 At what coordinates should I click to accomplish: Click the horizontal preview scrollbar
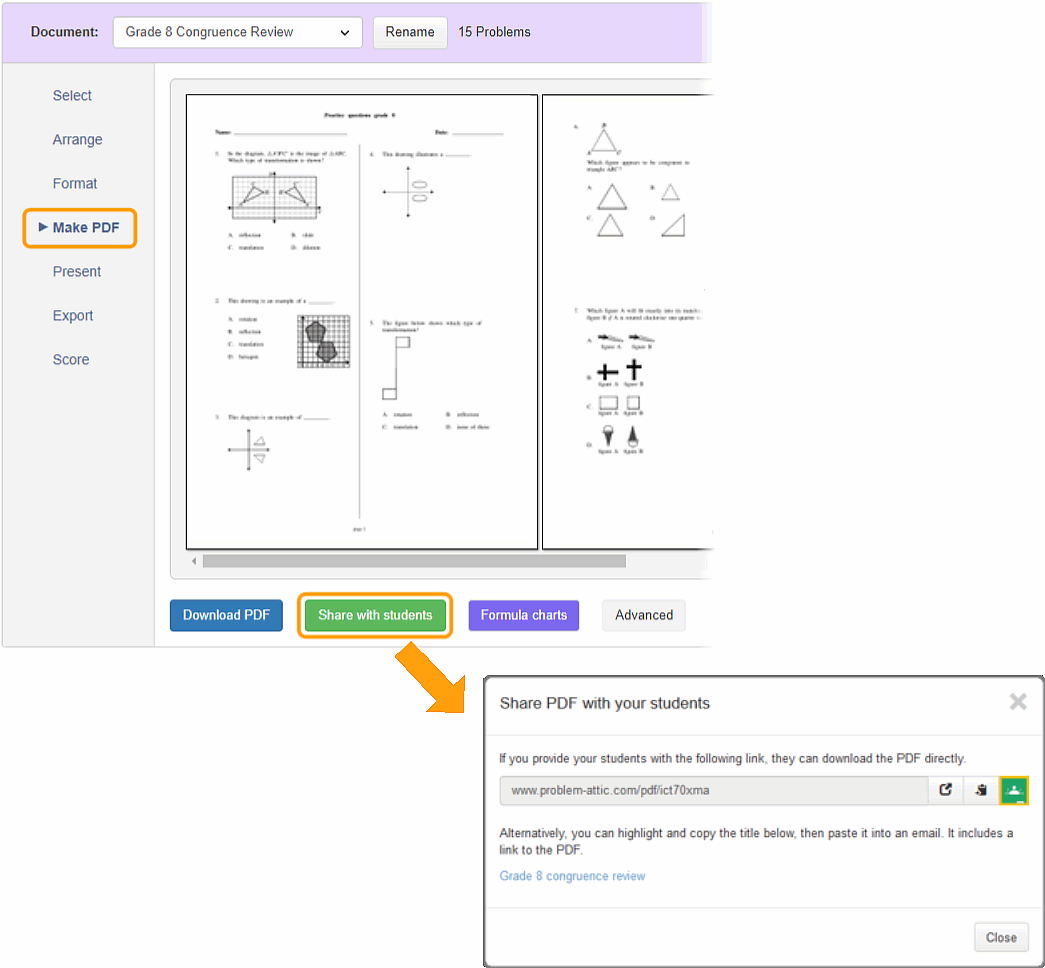tap(414, 561)
